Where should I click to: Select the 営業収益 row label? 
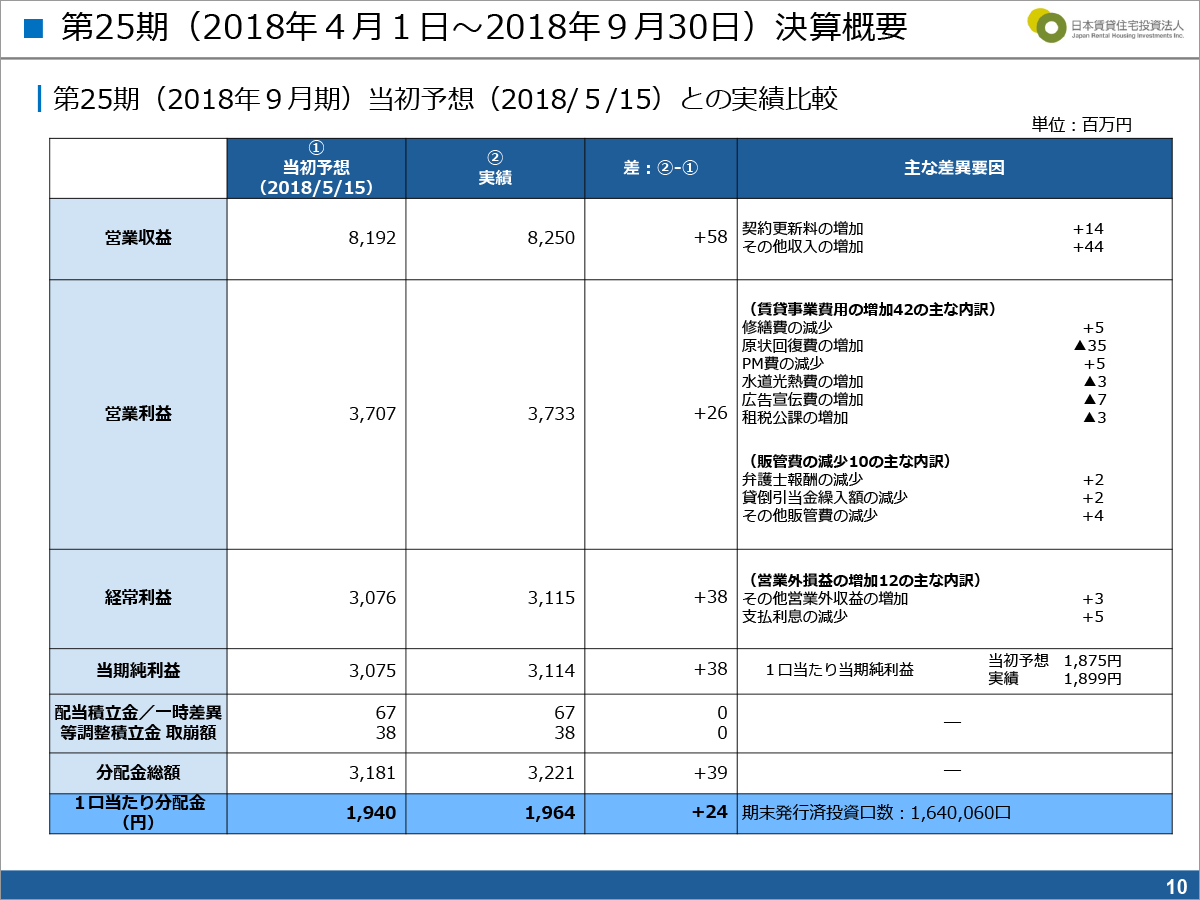(138, 238)
